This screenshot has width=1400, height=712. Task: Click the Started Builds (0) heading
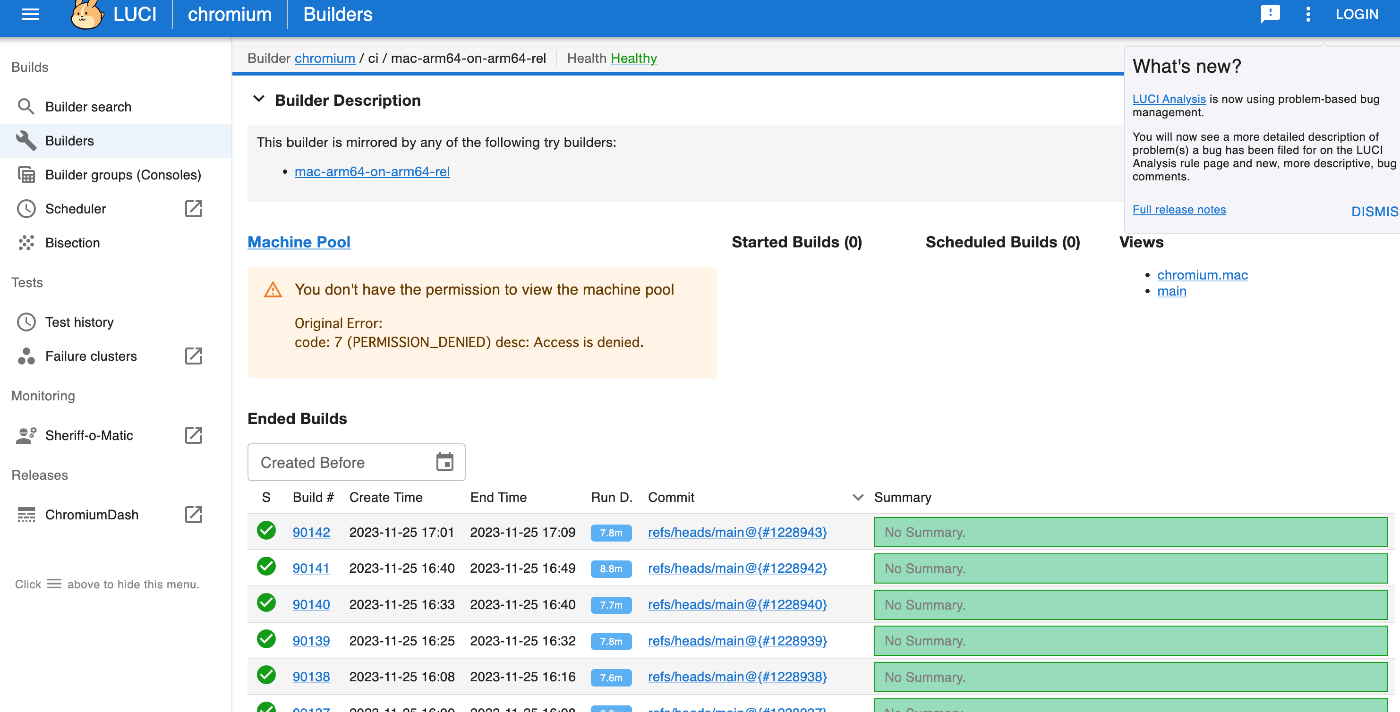(797, 242)
